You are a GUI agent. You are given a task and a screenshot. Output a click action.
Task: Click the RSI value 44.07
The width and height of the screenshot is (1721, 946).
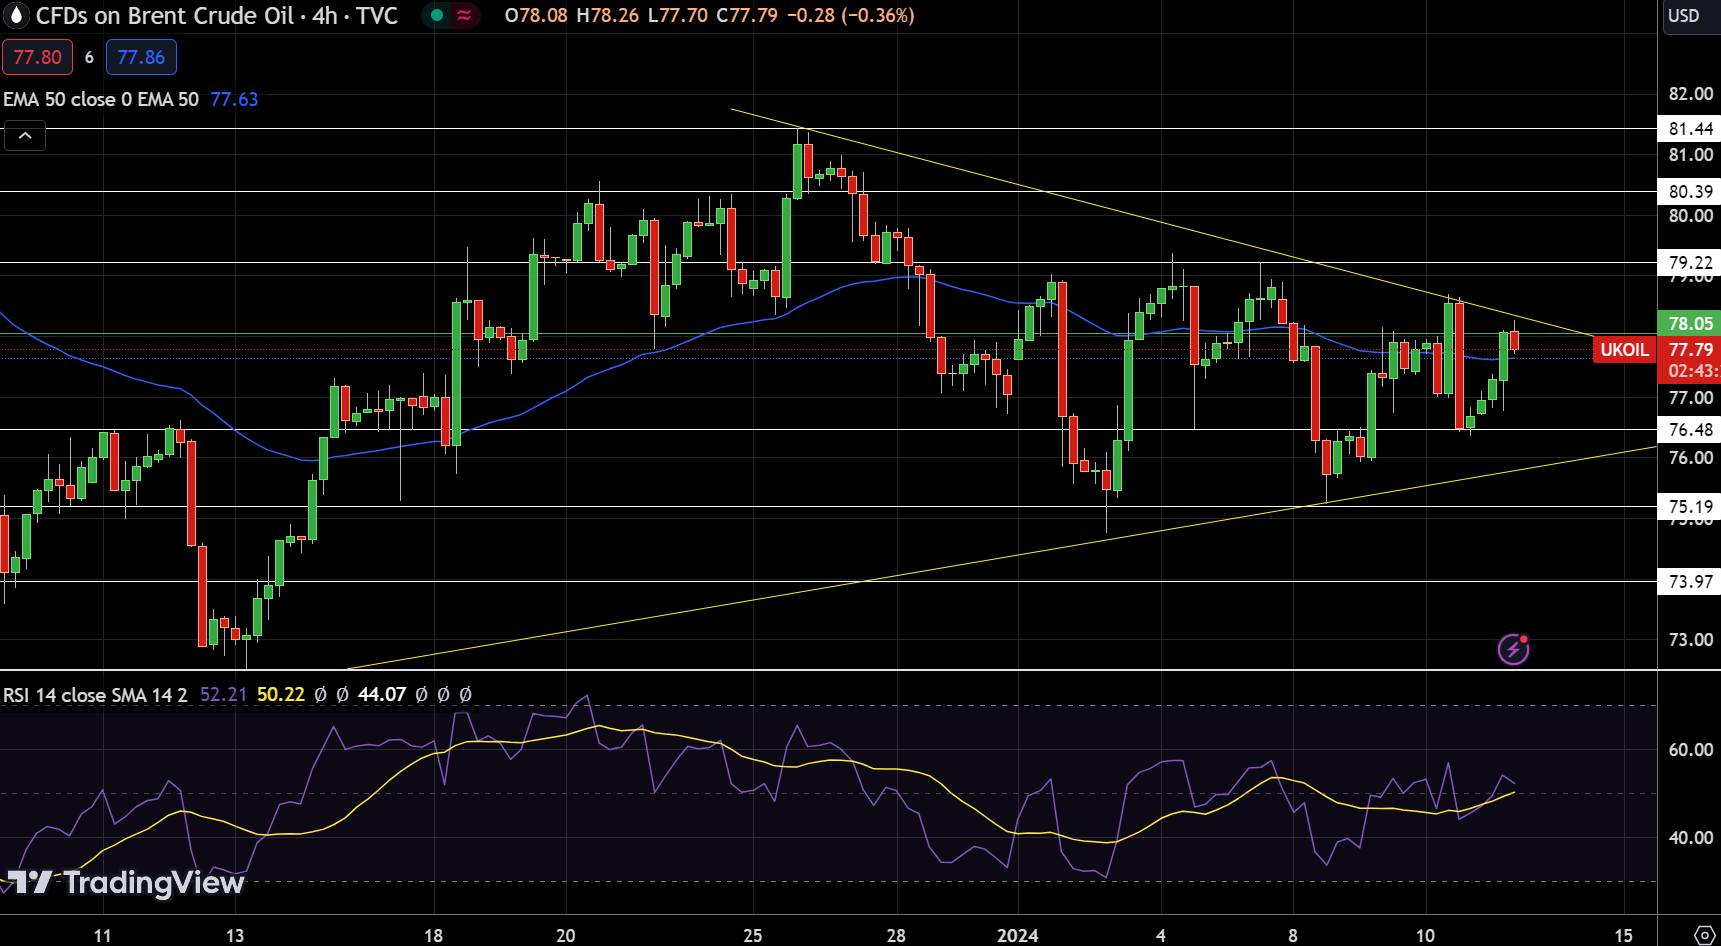point(382,694)
